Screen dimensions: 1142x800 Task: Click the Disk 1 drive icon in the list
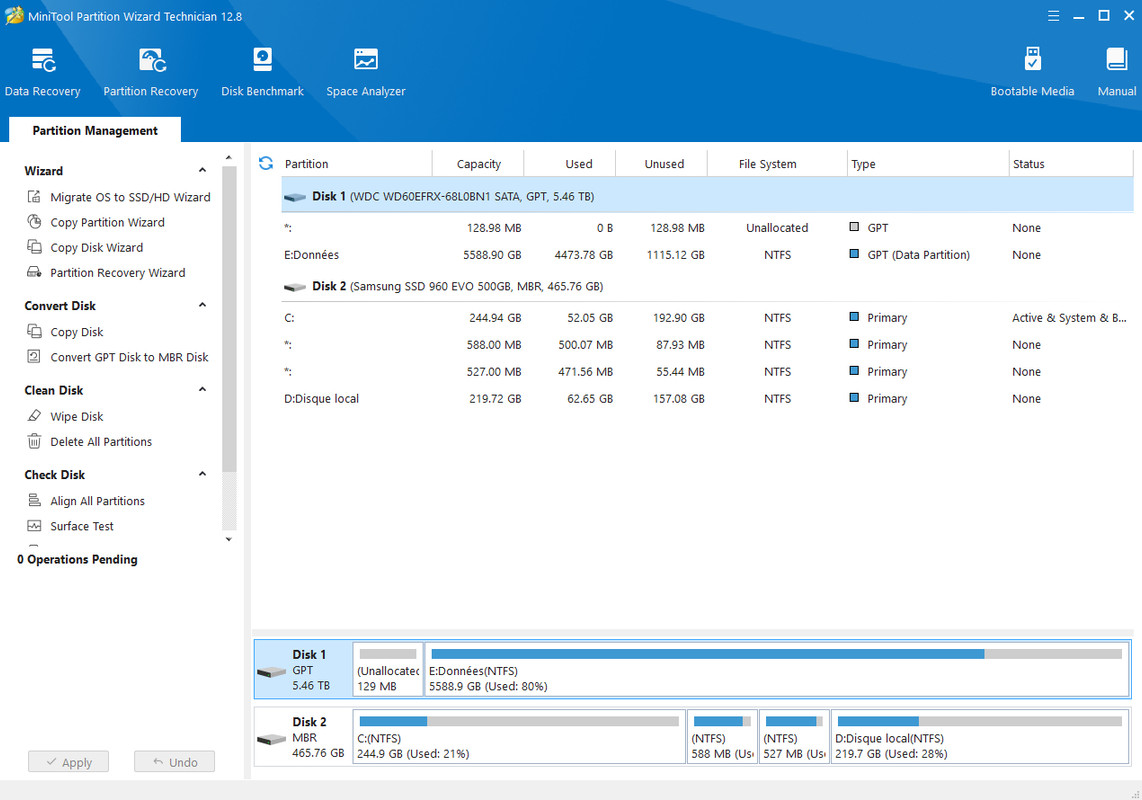pos(295,197)
